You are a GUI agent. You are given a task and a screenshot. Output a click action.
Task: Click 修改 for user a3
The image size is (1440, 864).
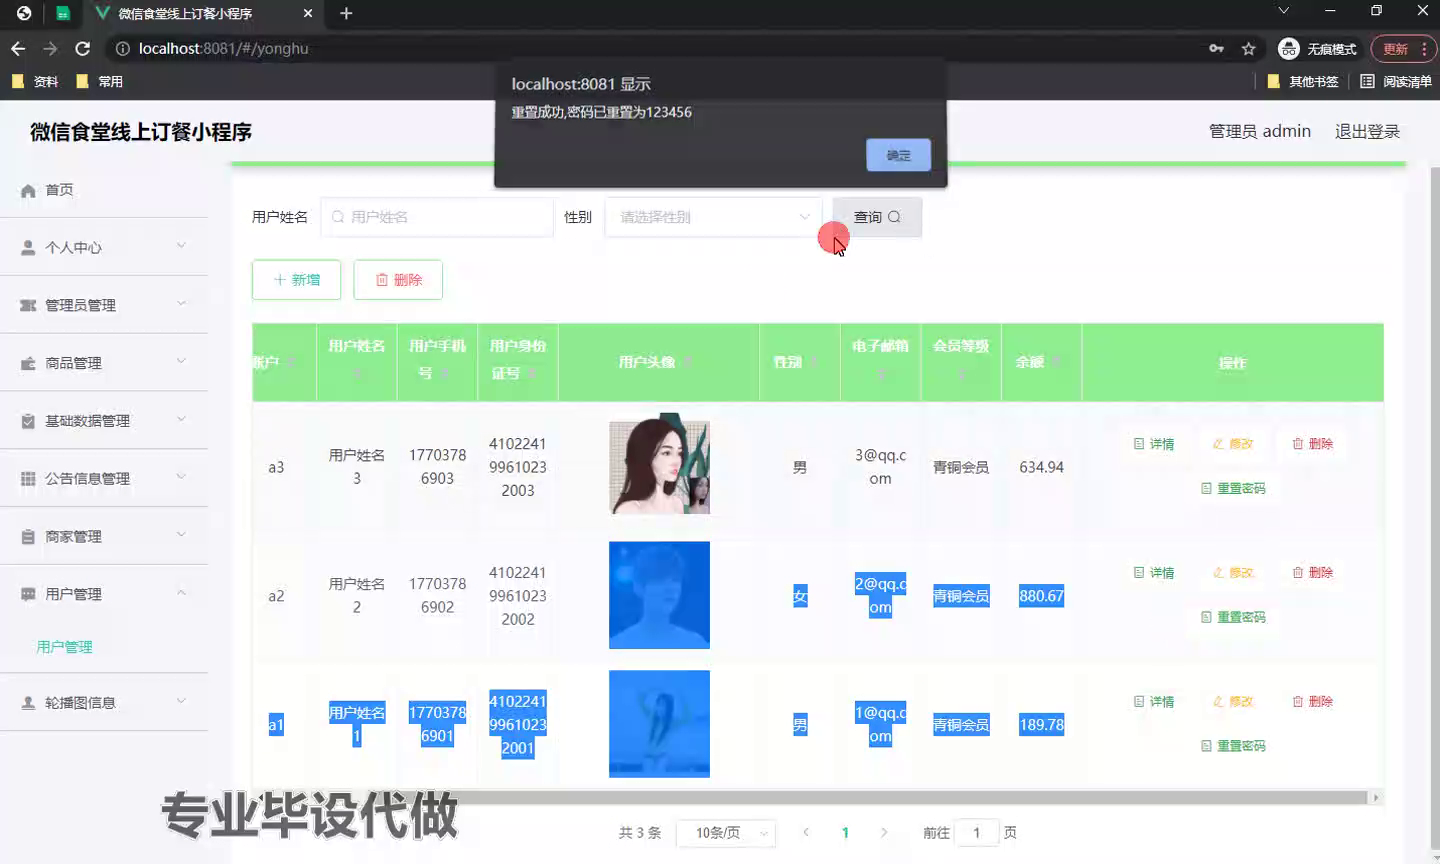(1233, 444)
